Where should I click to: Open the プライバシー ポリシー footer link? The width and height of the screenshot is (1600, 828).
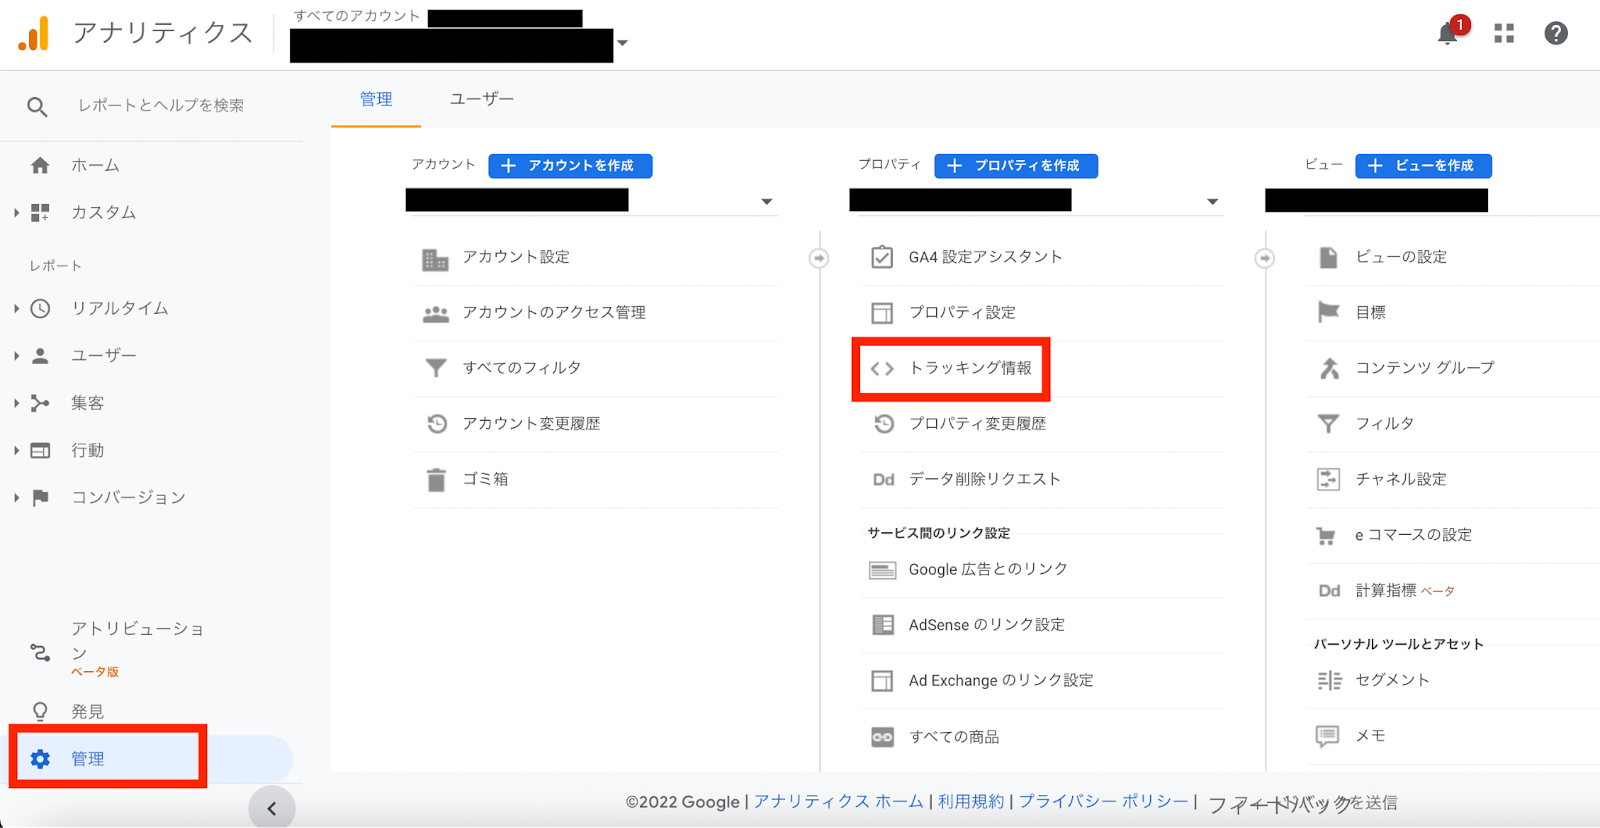(1103, 802)
